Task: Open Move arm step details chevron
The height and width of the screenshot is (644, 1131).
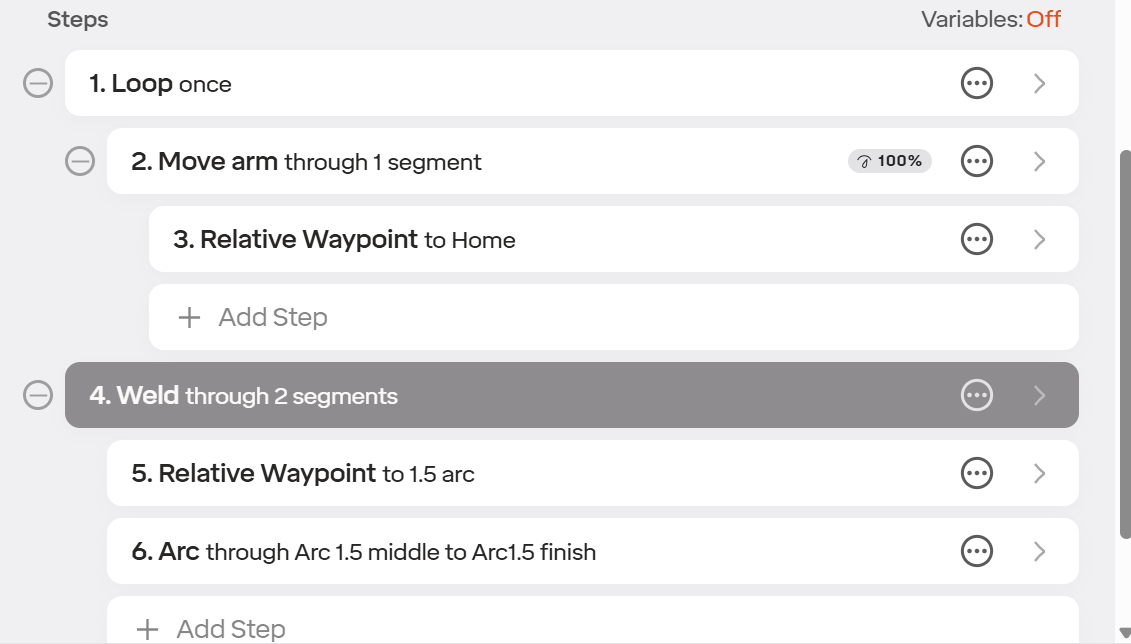Action: [1039, 161]
